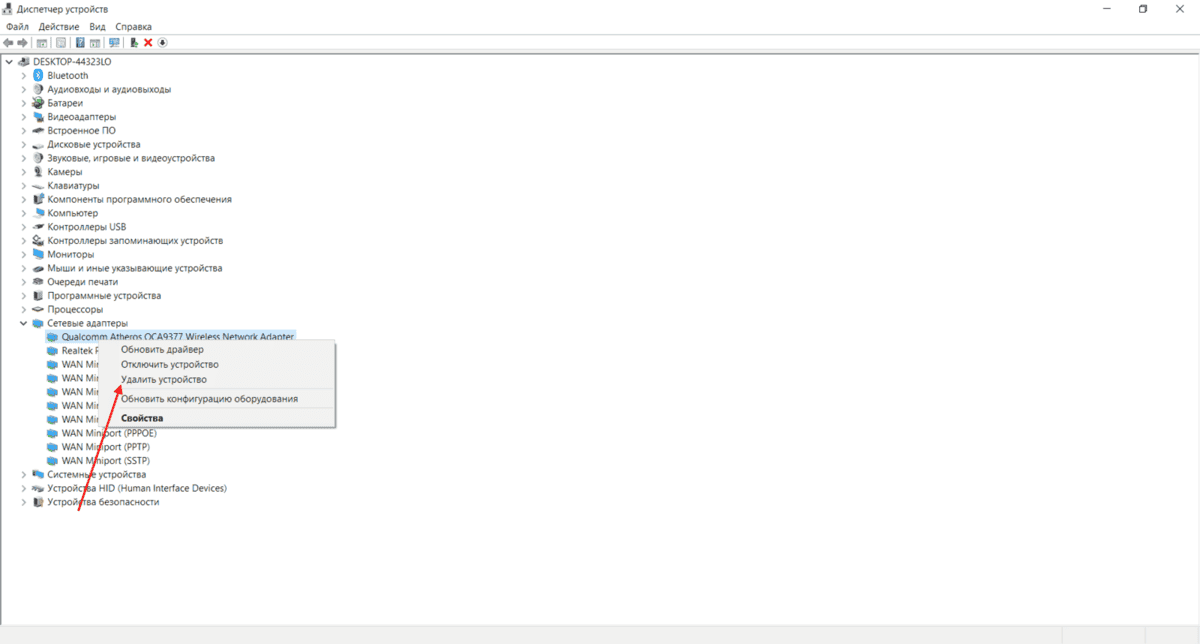Choose Удалить устройство from context menu

point(163,380)
